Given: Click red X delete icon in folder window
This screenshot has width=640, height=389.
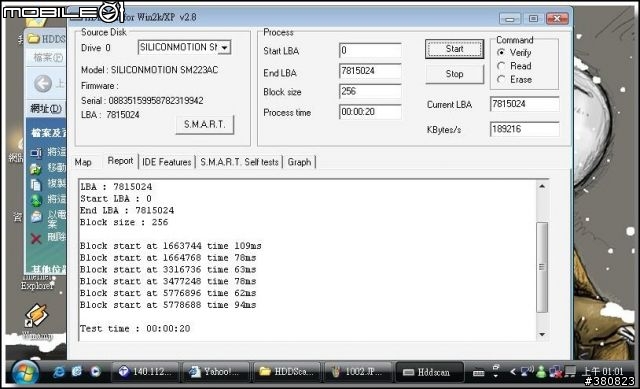Looking at the screenshot, I should point(36,238).
